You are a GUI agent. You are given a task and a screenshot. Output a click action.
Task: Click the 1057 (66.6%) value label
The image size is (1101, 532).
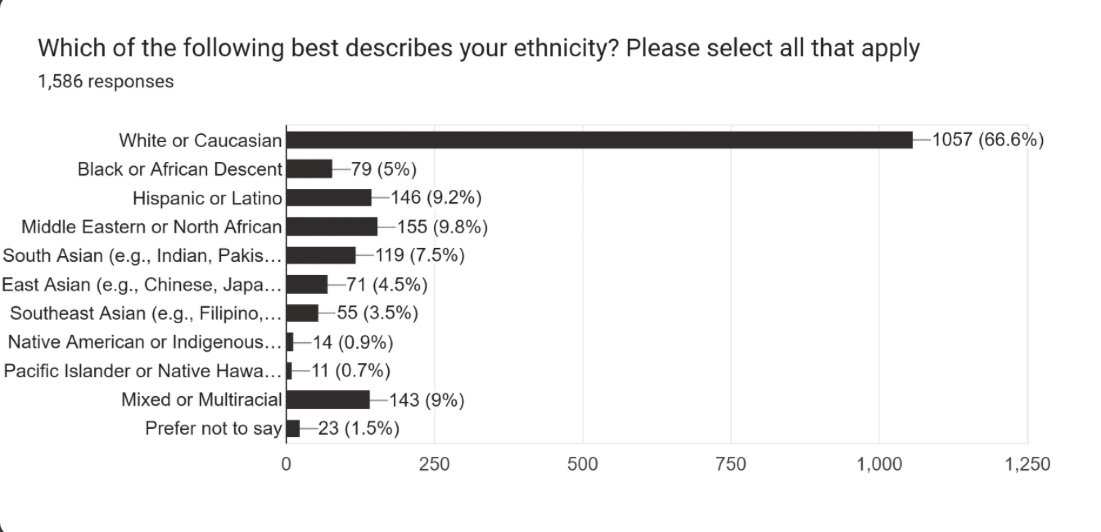coord(988,140)
